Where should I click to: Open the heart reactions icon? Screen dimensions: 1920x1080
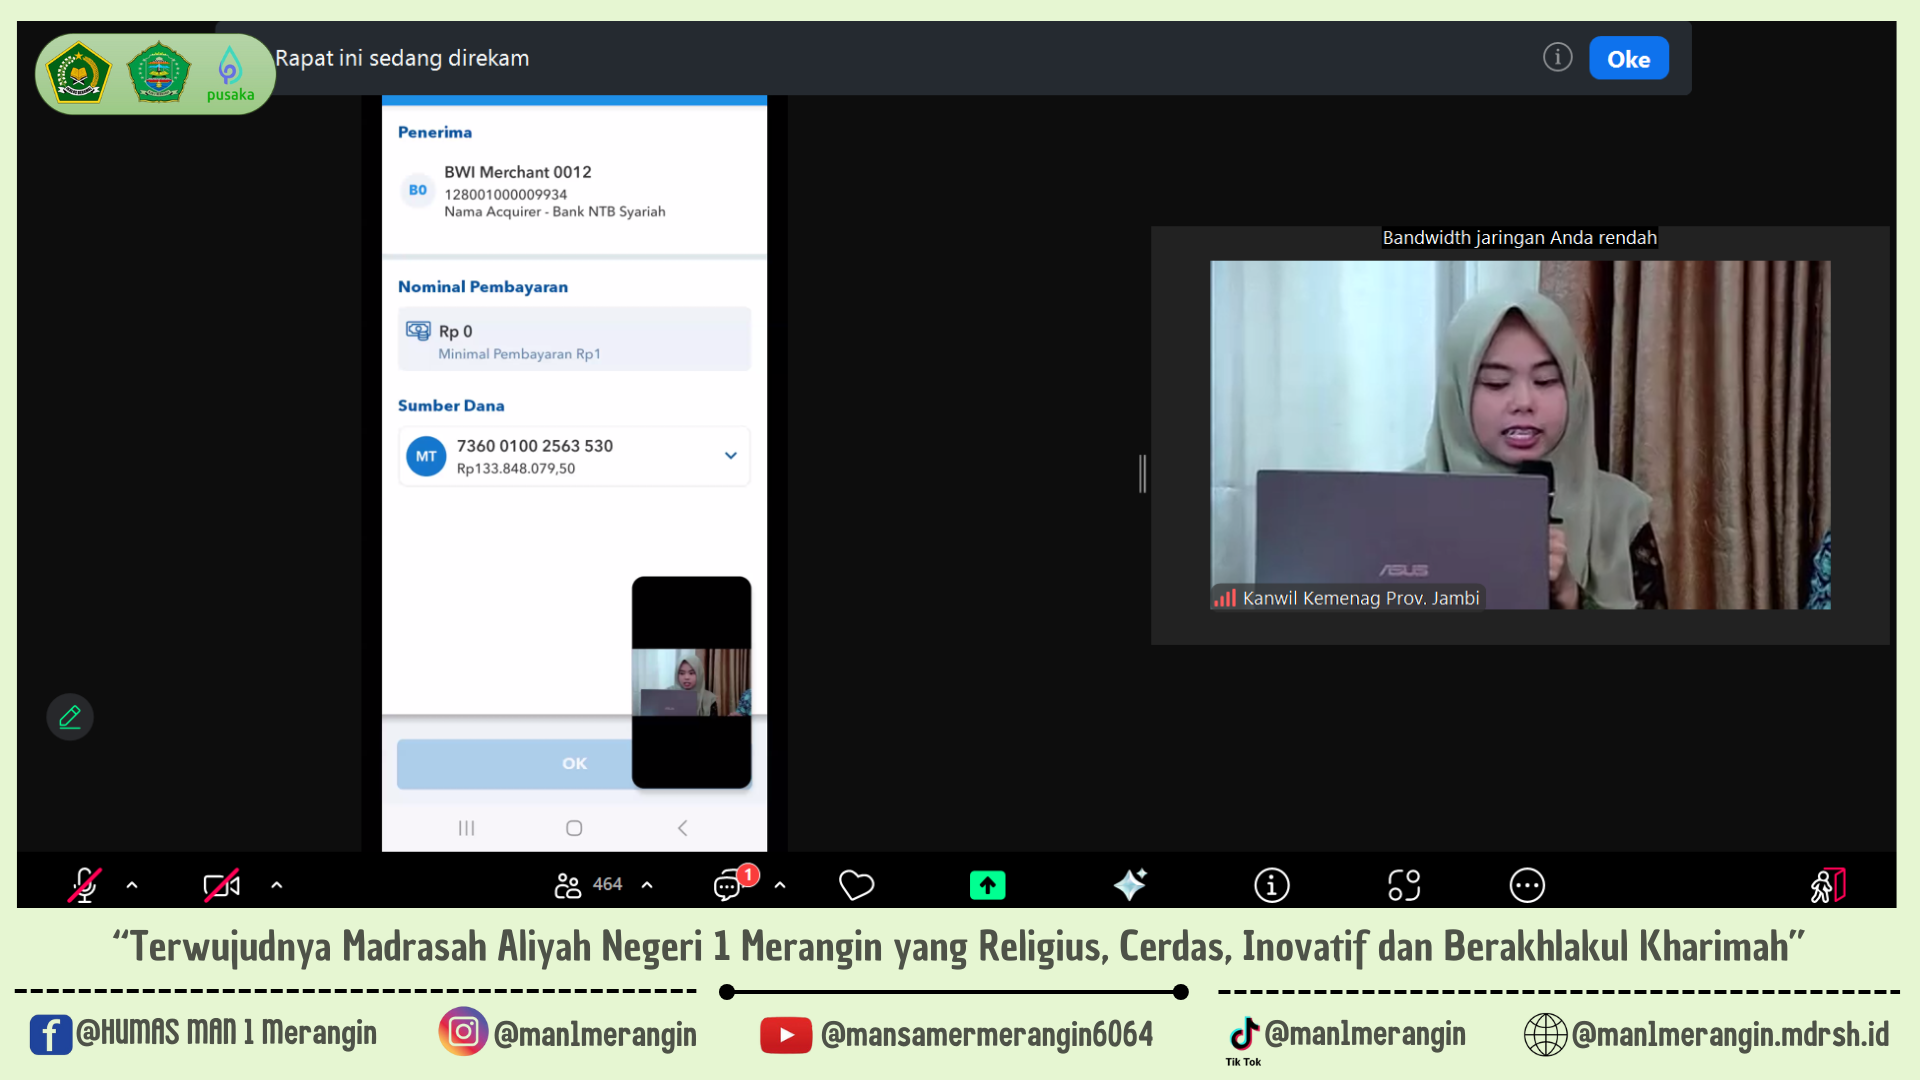(856, 885)
